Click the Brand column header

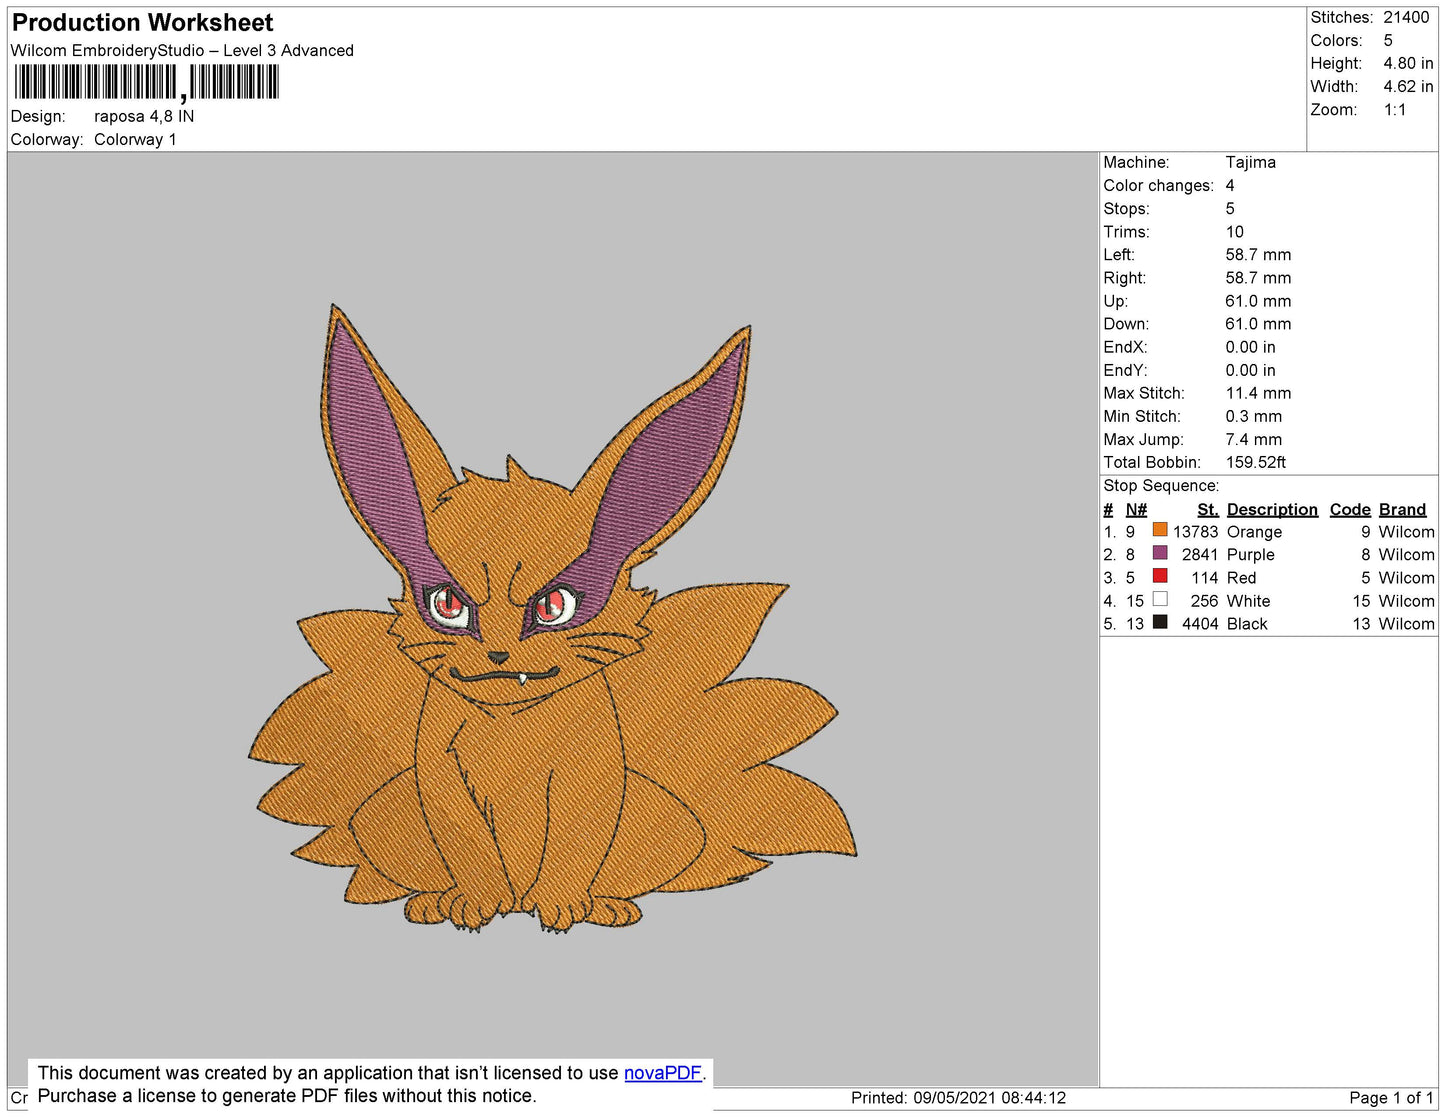point(1402,510)
